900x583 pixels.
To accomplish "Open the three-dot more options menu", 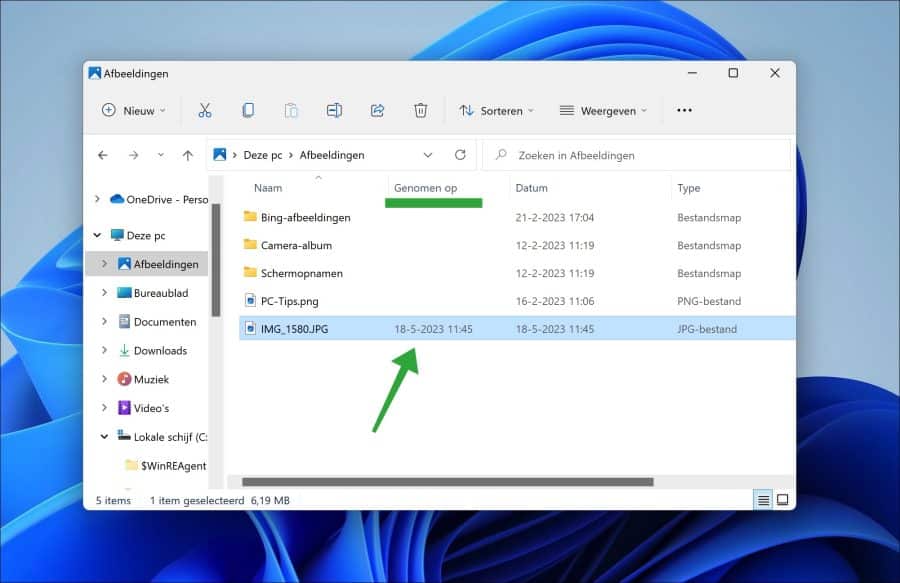I will pyautogui.click(x=684, y=110).
